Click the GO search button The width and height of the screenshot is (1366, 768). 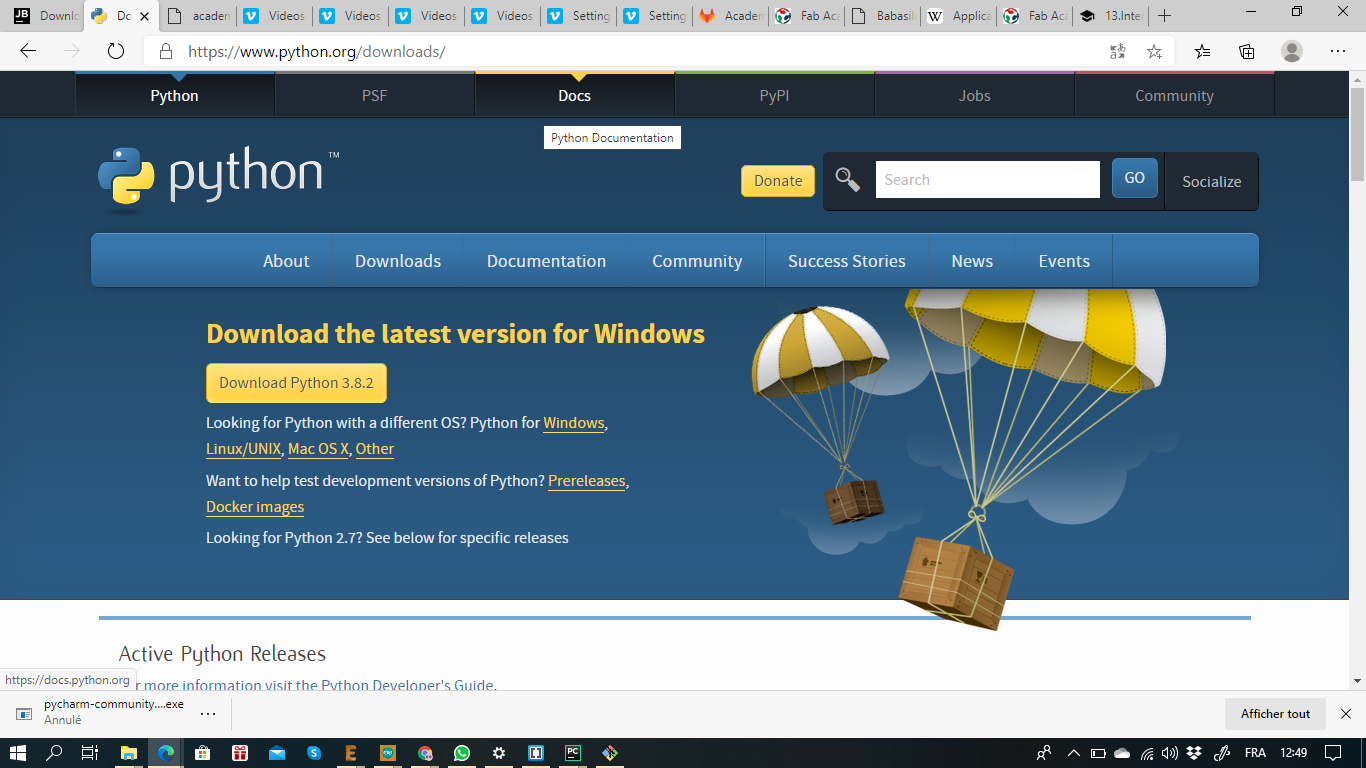pyautogui.click(x=1135, y=178)
